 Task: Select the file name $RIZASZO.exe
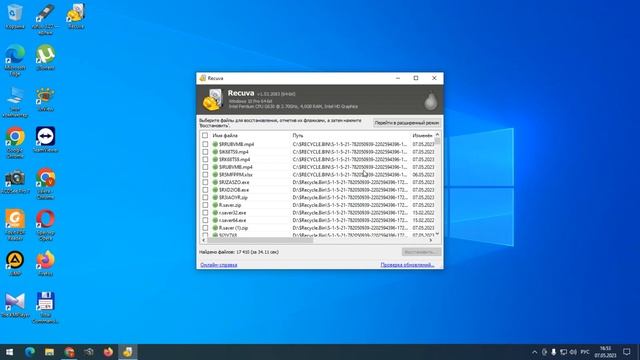[234, 182]
